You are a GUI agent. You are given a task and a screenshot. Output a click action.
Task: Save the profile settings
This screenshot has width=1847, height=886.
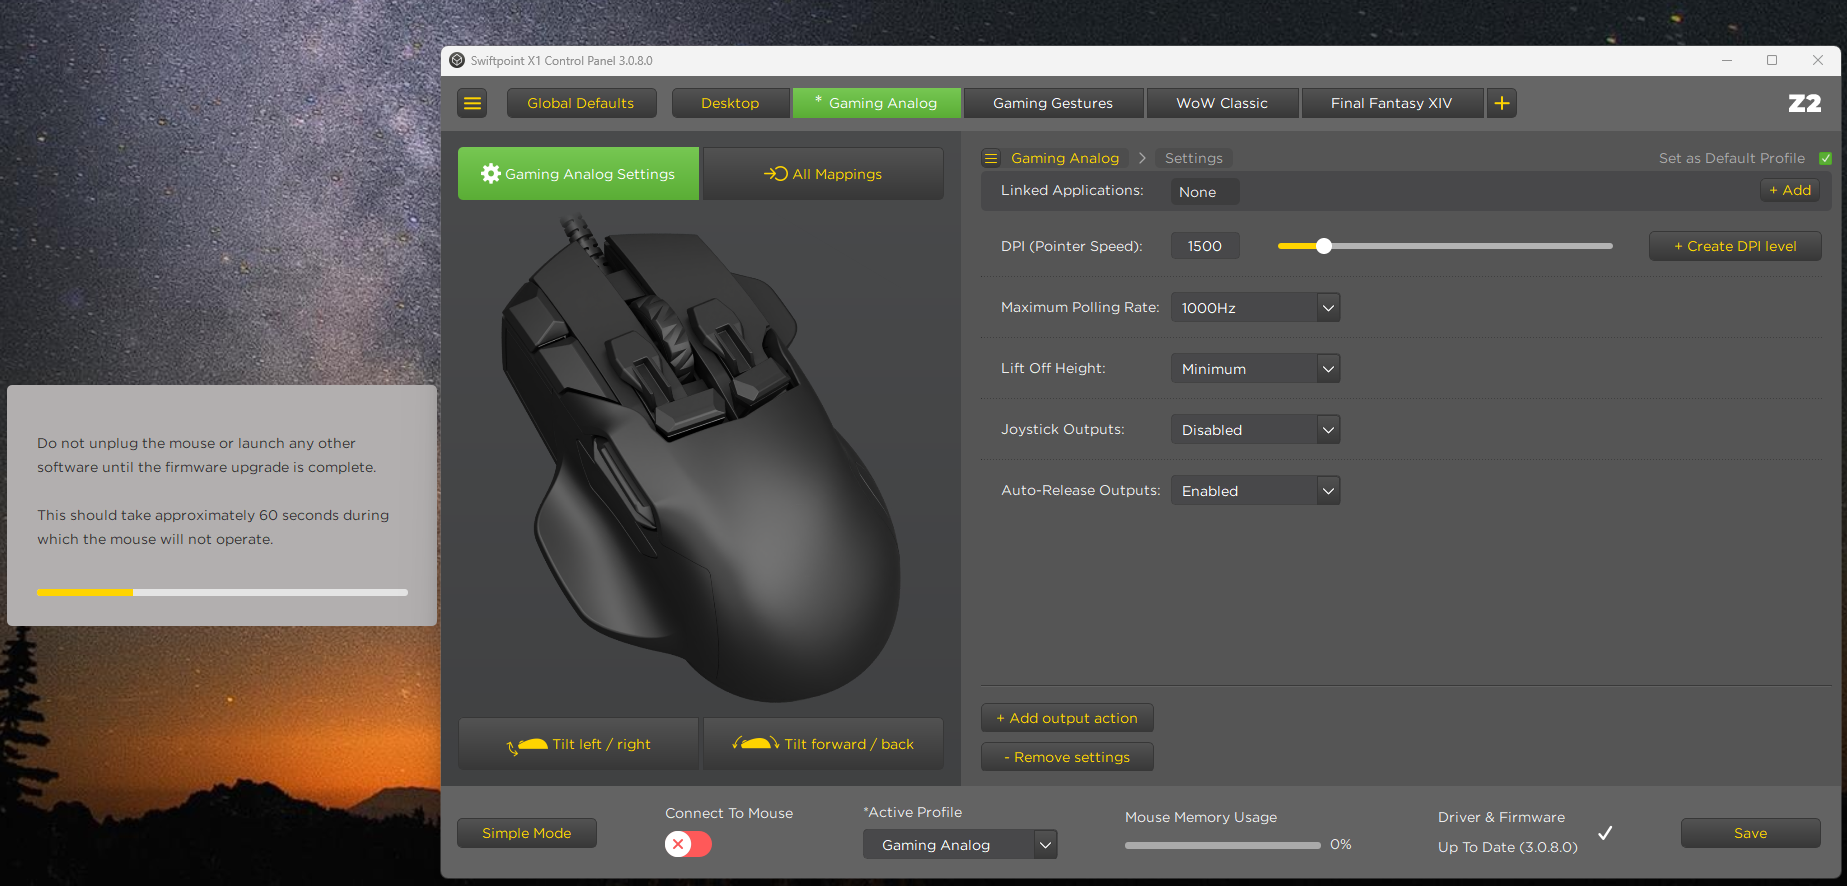pyautogui.click(x=1751, y=833)
